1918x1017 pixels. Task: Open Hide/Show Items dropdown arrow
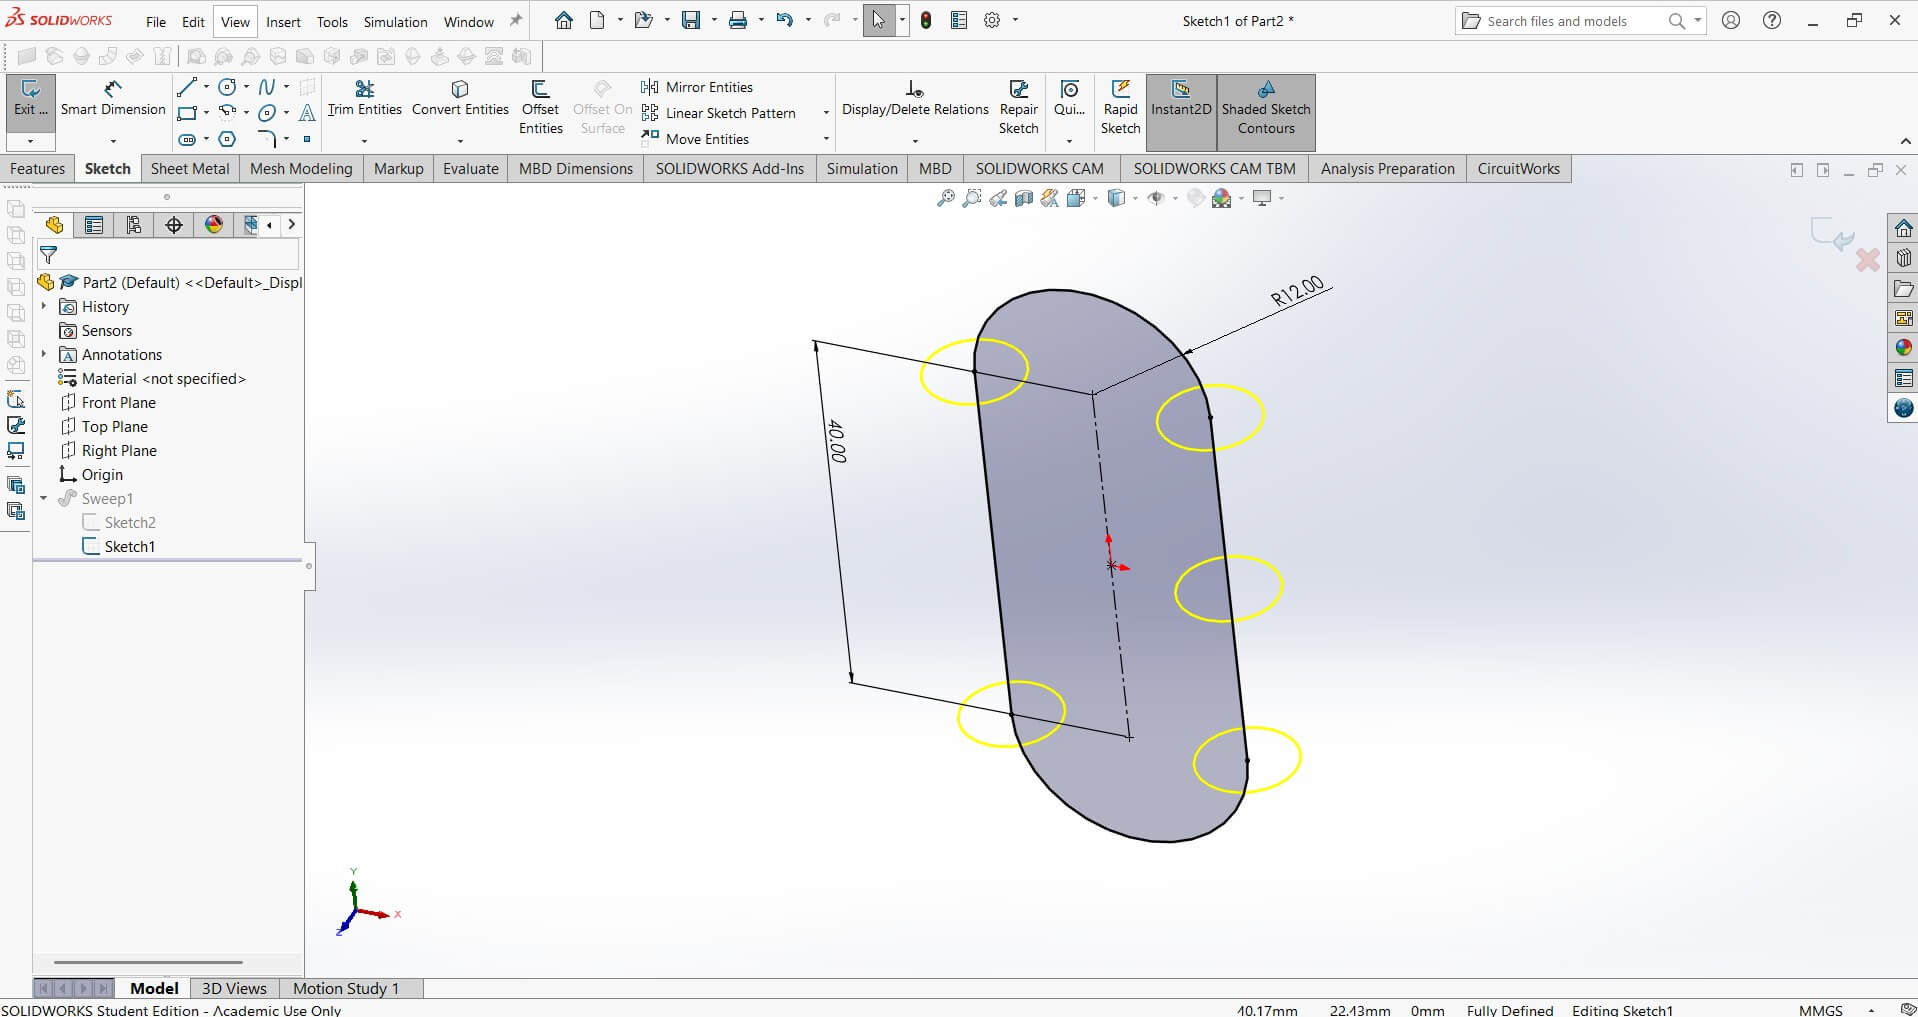tap(1175, 198)
